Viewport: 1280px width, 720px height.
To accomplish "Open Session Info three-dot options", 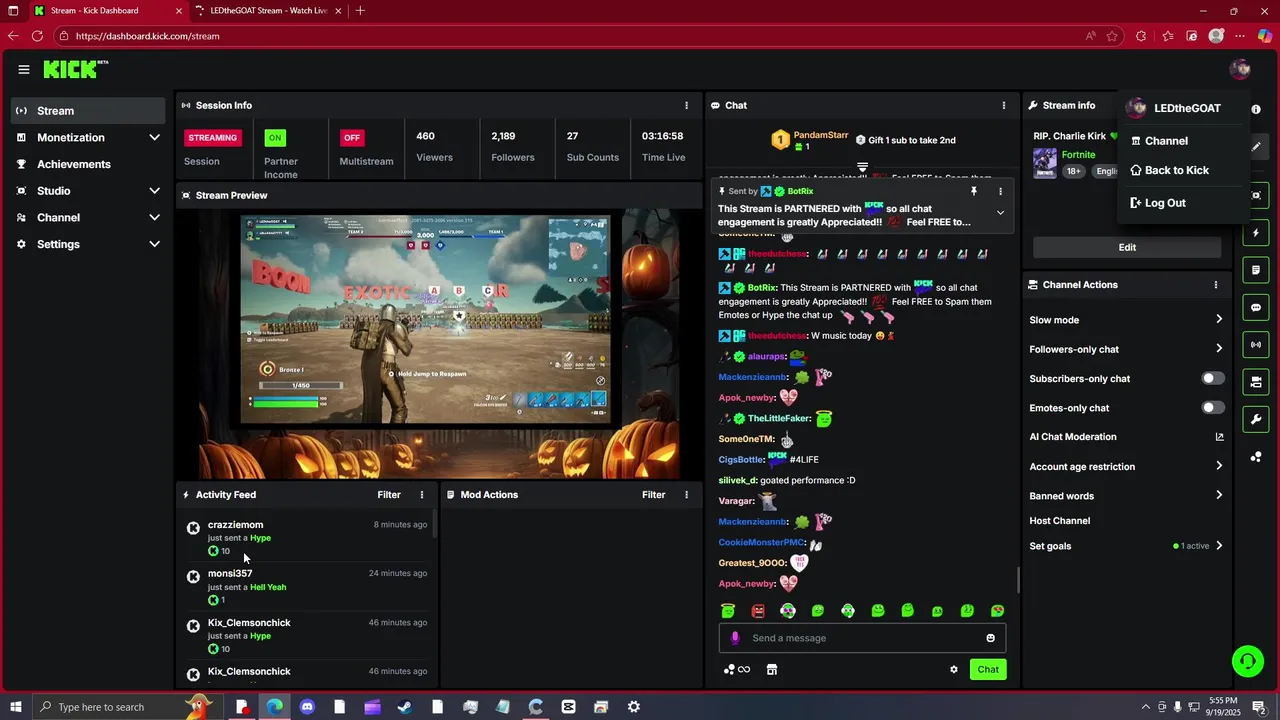I will (686, 105).
